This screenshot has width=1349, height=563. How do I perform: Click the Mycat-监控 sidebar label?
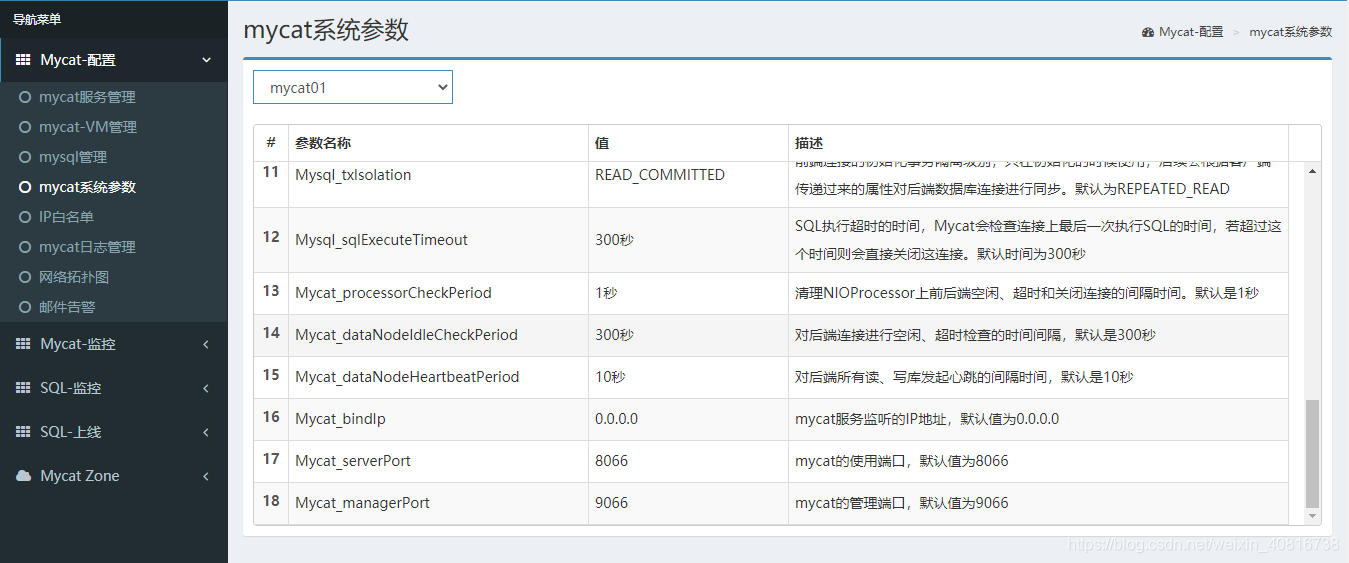point(78,344)
